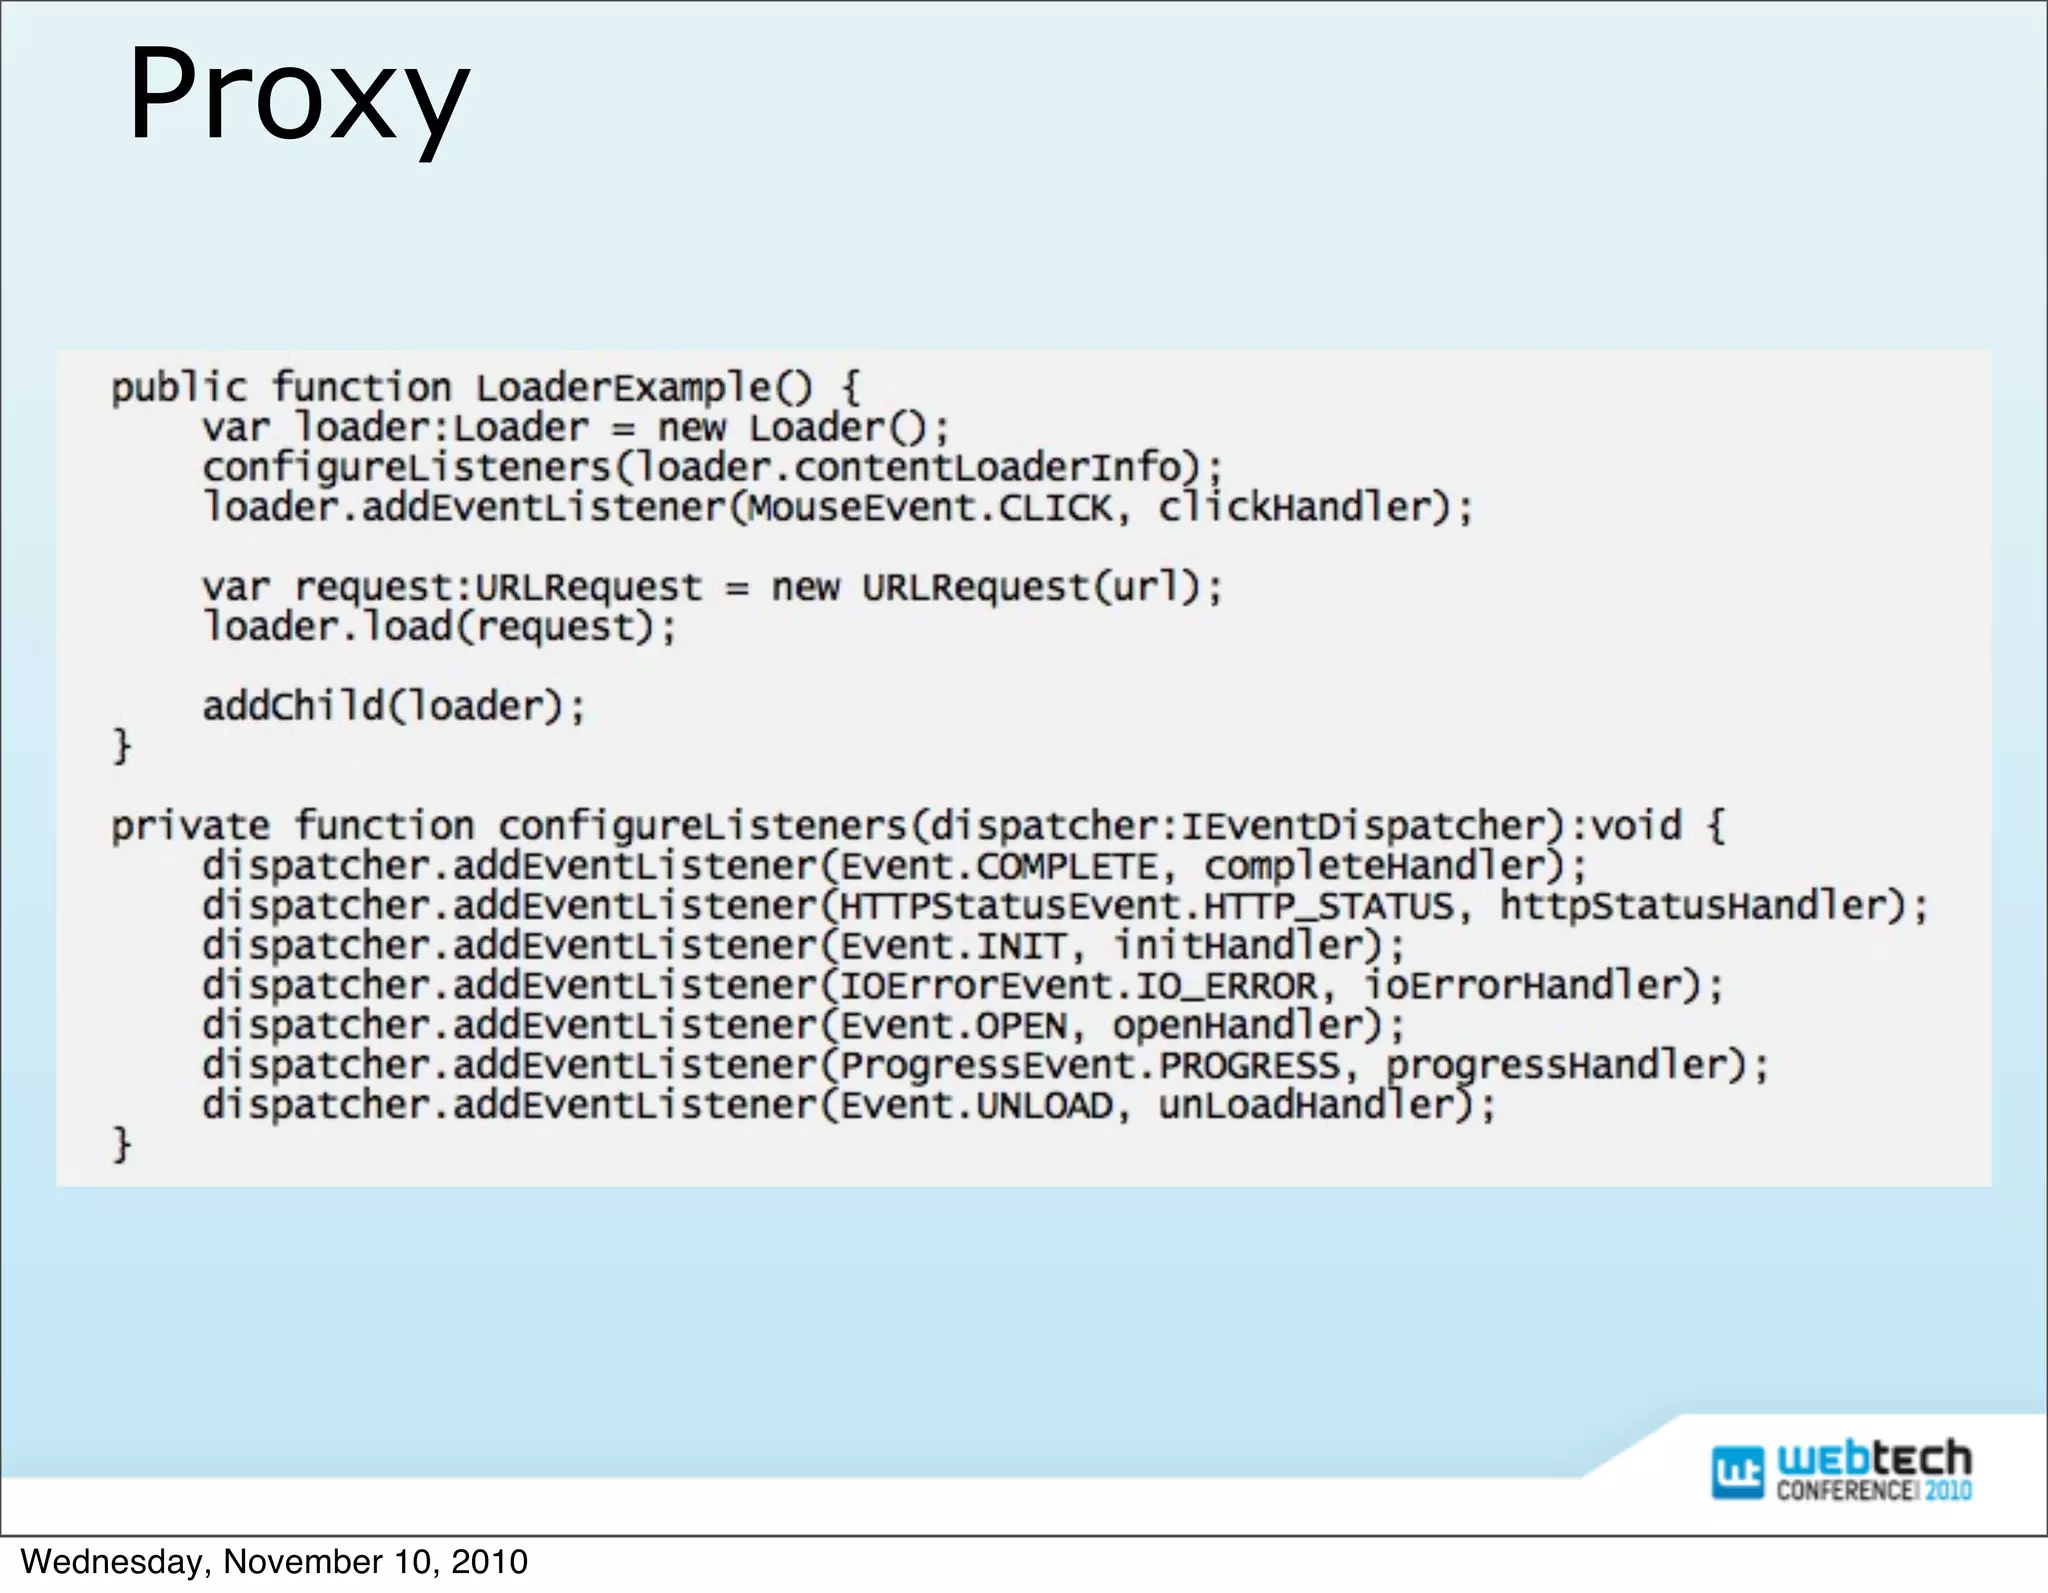The height and width of the screenshot is (1593, 2048).
Task: Click the line 'public function LoaderExample() {'
Action: click(x=485, y=387)
